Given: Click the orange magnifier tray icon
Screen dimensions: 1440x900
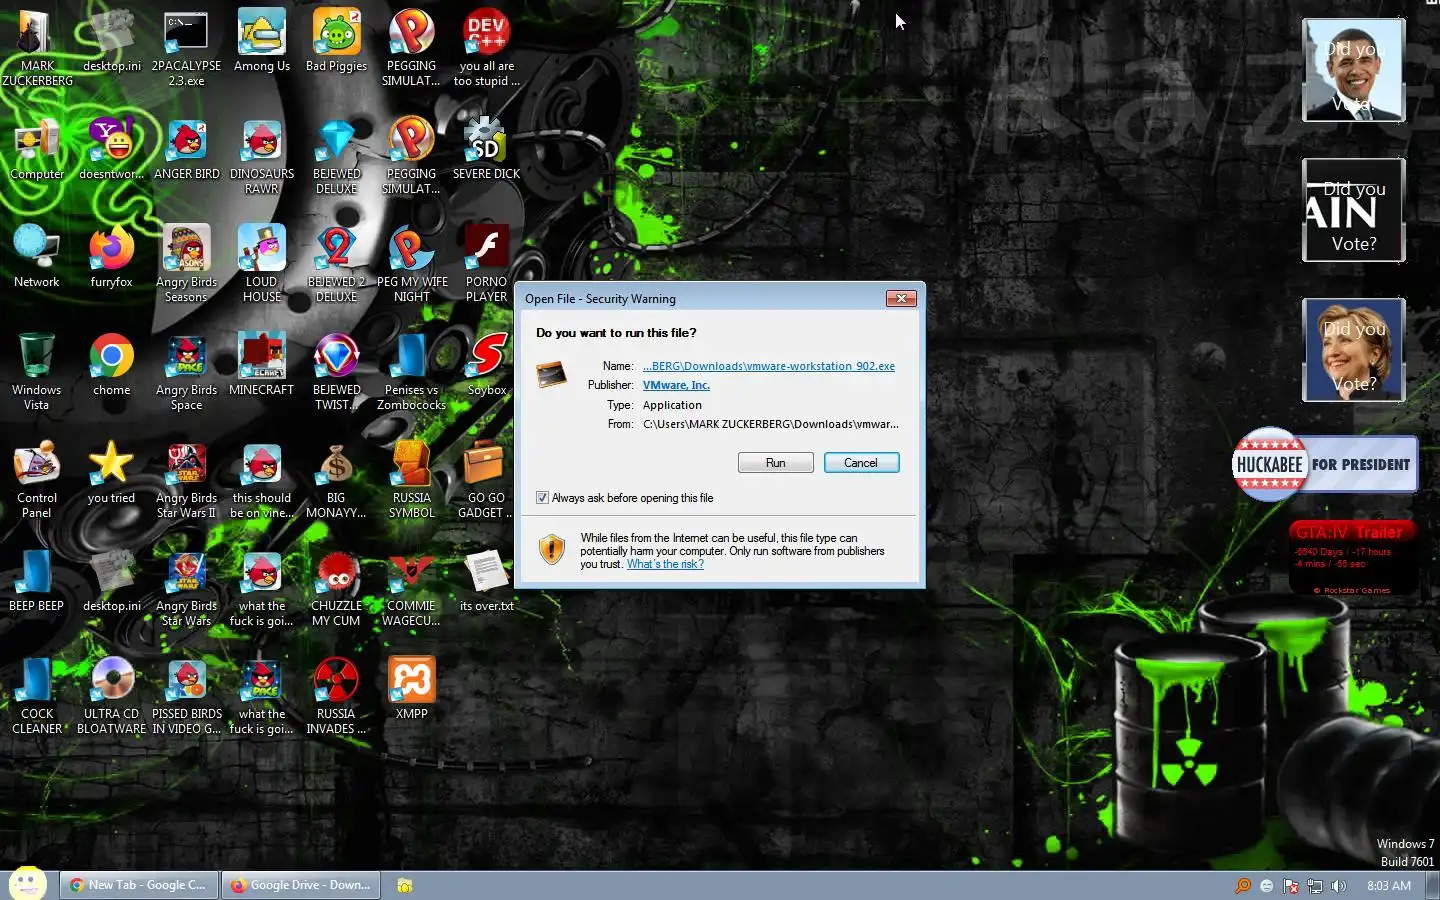Looking at the screenshot, I should click(1243, 886).
